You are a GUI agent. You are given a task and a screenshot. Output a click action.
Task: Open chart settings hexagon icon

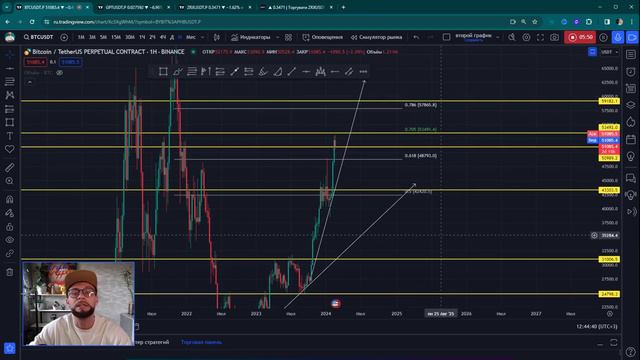pos(527,37)
